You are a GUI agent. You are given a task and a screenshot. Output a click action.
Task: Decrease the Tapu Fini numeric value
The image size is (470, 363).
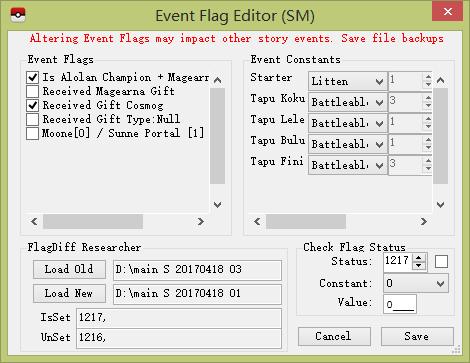pyautogui.click(x=428, y=169)
